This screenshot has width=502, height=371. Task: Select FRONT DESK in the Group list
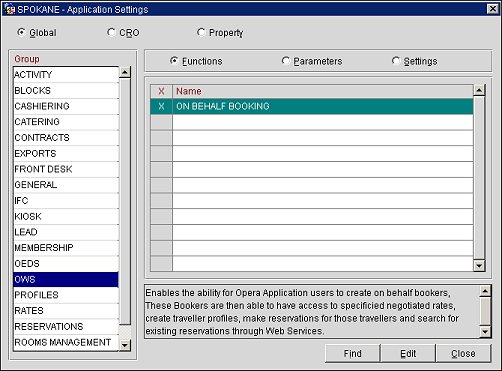66,169
